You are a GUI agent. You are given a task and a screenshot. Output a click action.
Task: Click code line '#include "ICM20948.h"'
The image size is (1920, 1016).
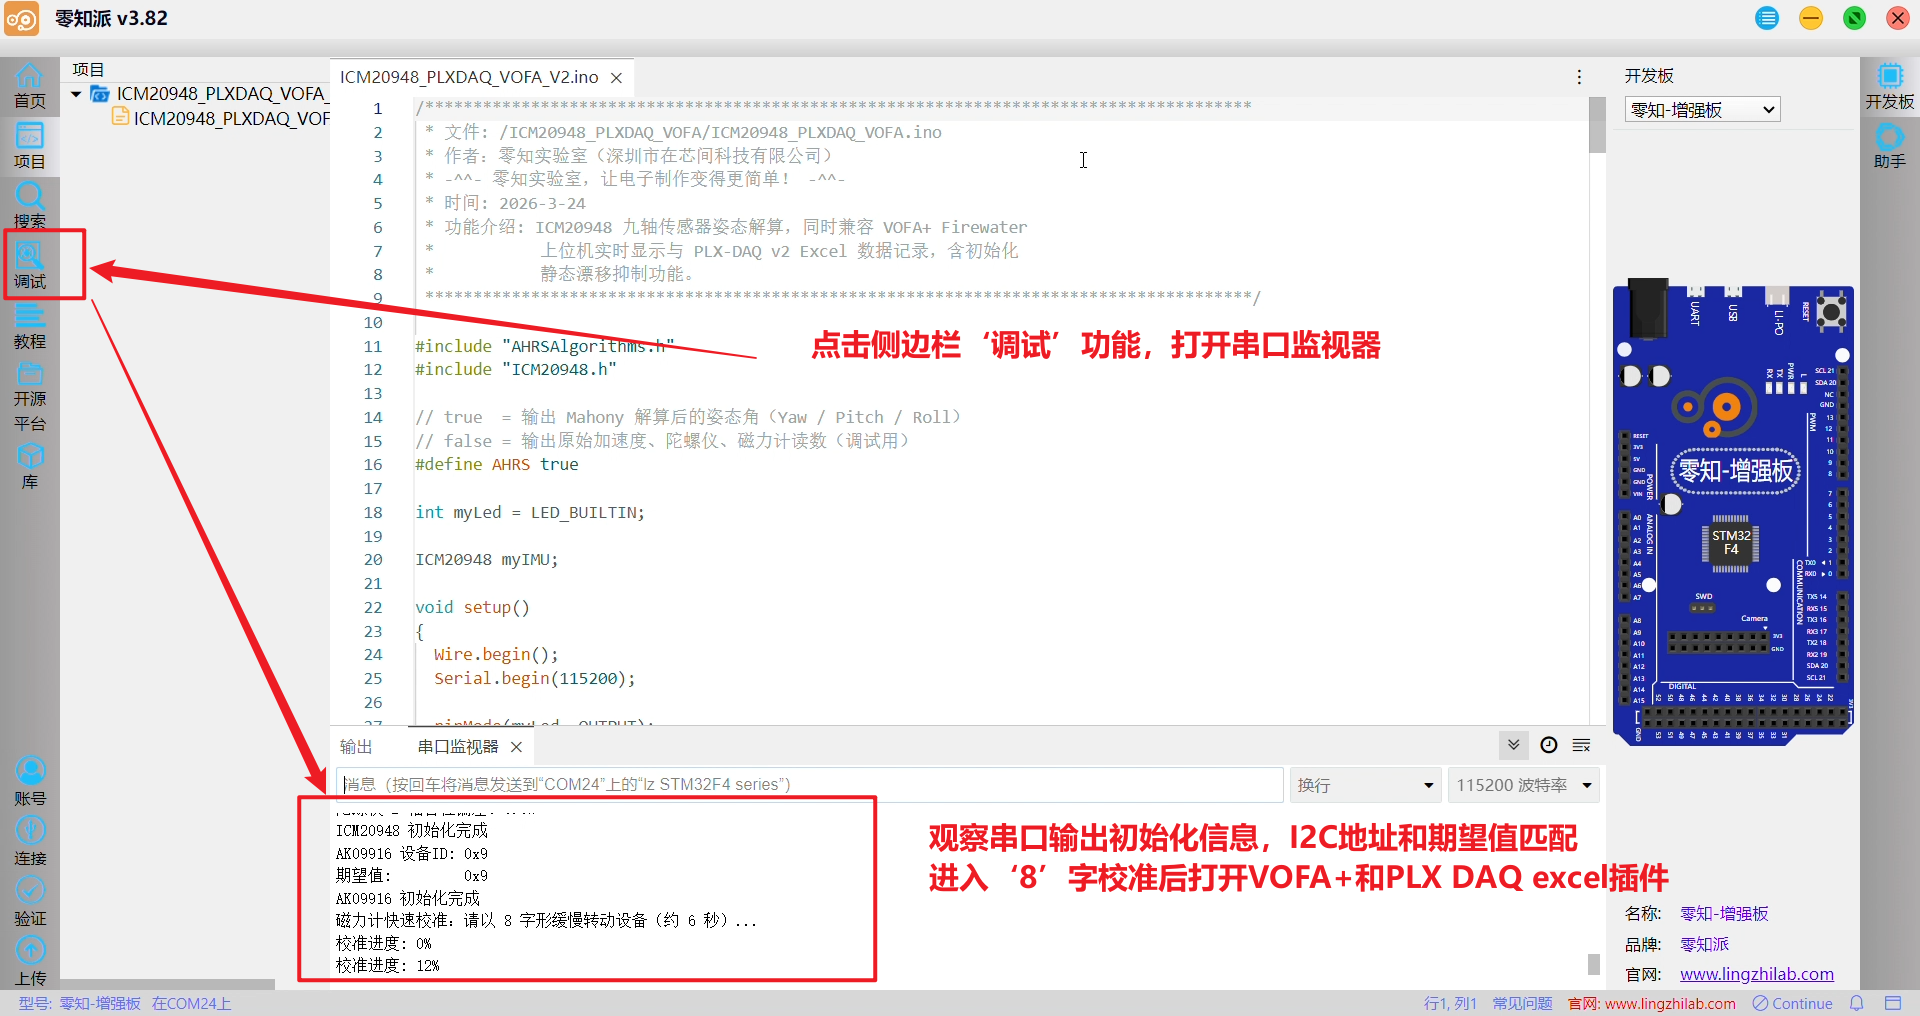[516, 369]
